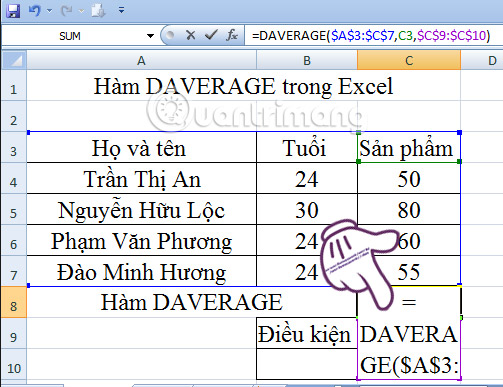
Task: Click the 'Họ và tên' header cell
Action: click(141, 147)
